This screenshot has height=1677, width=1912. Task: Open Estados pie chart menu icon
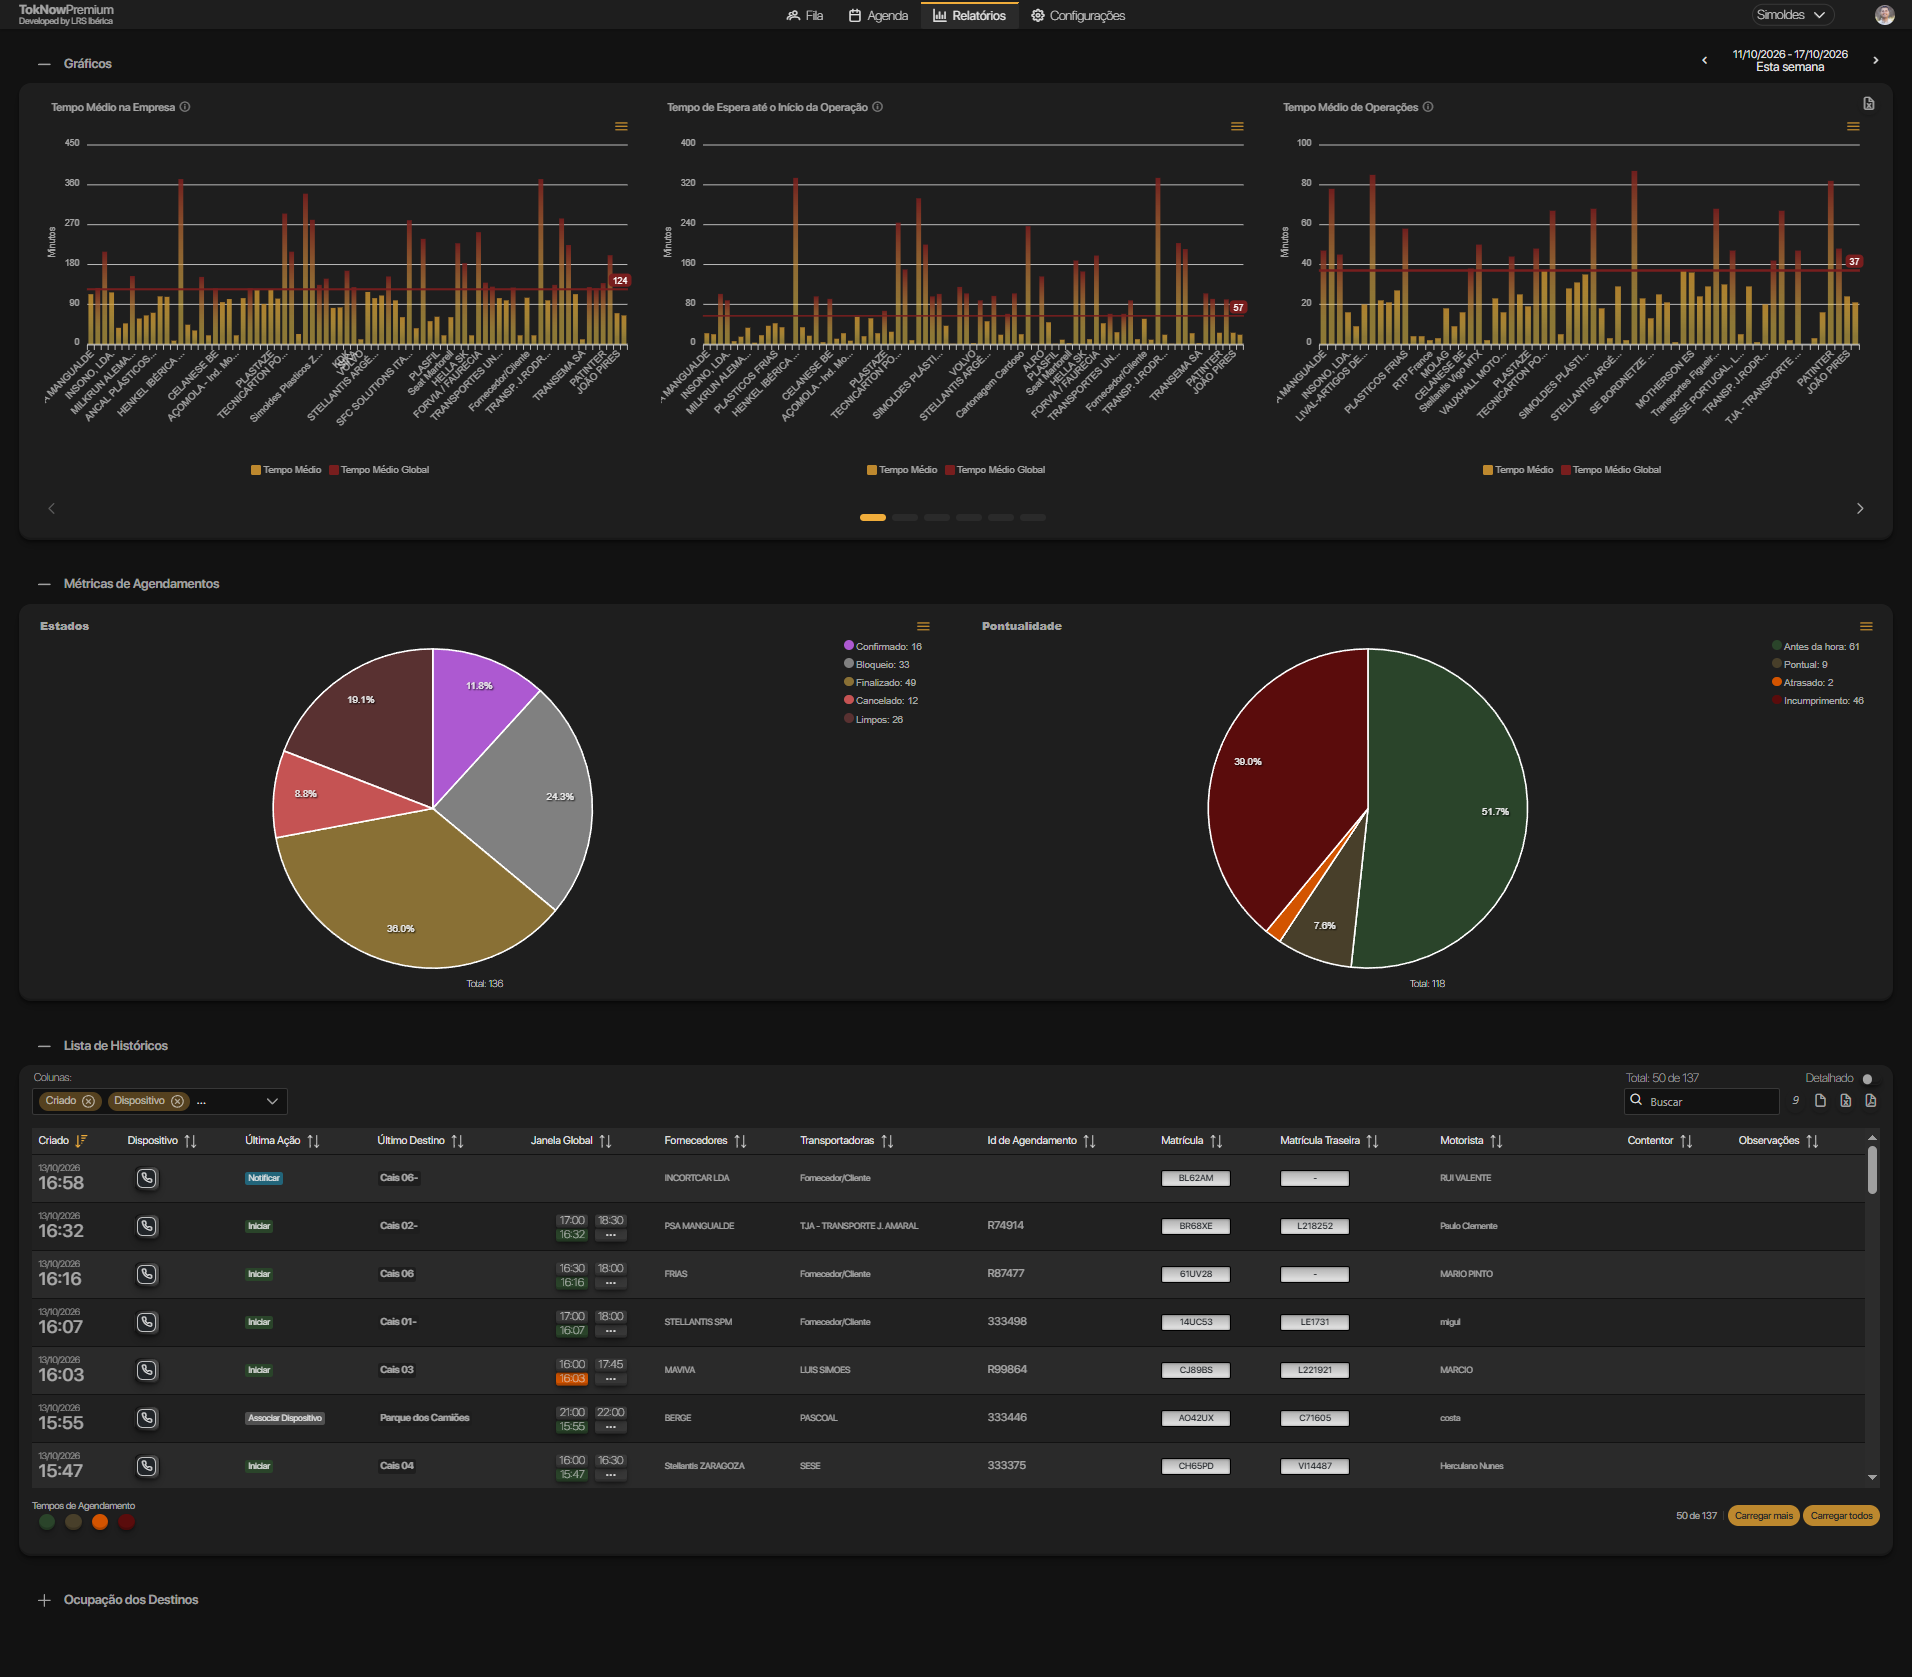click(x=923, y=626)
